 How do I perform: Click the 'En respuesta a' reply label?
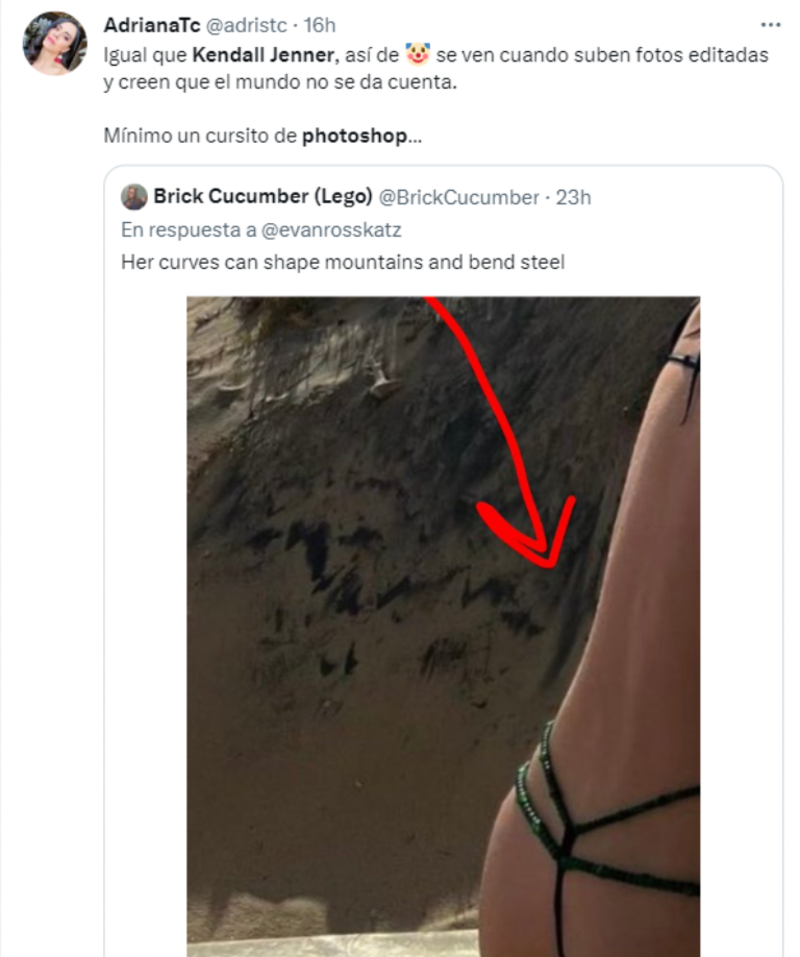pos(188,230)
